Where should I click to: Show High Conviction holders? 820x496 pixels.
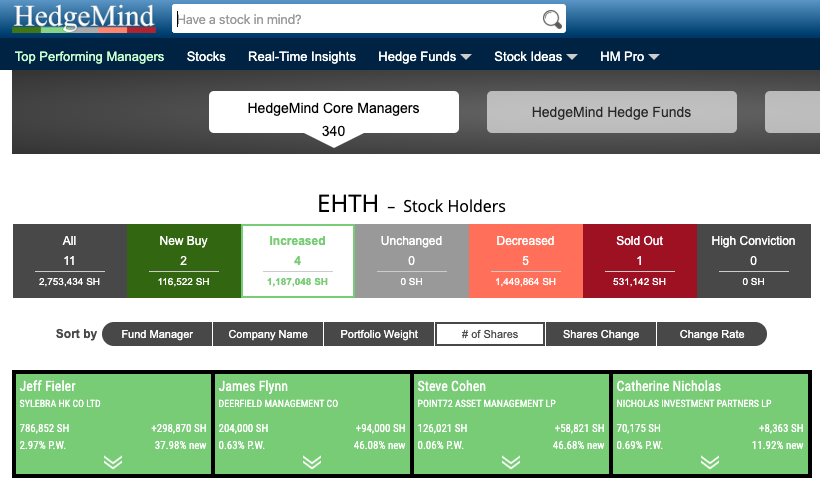(754, 261)
